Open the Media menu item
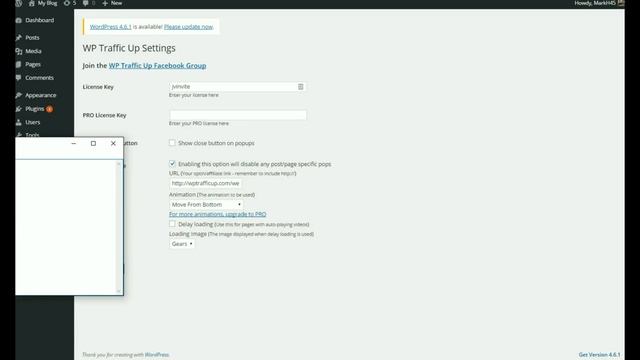The width and height of the screenshot is (640, 360). coord(33,51)
